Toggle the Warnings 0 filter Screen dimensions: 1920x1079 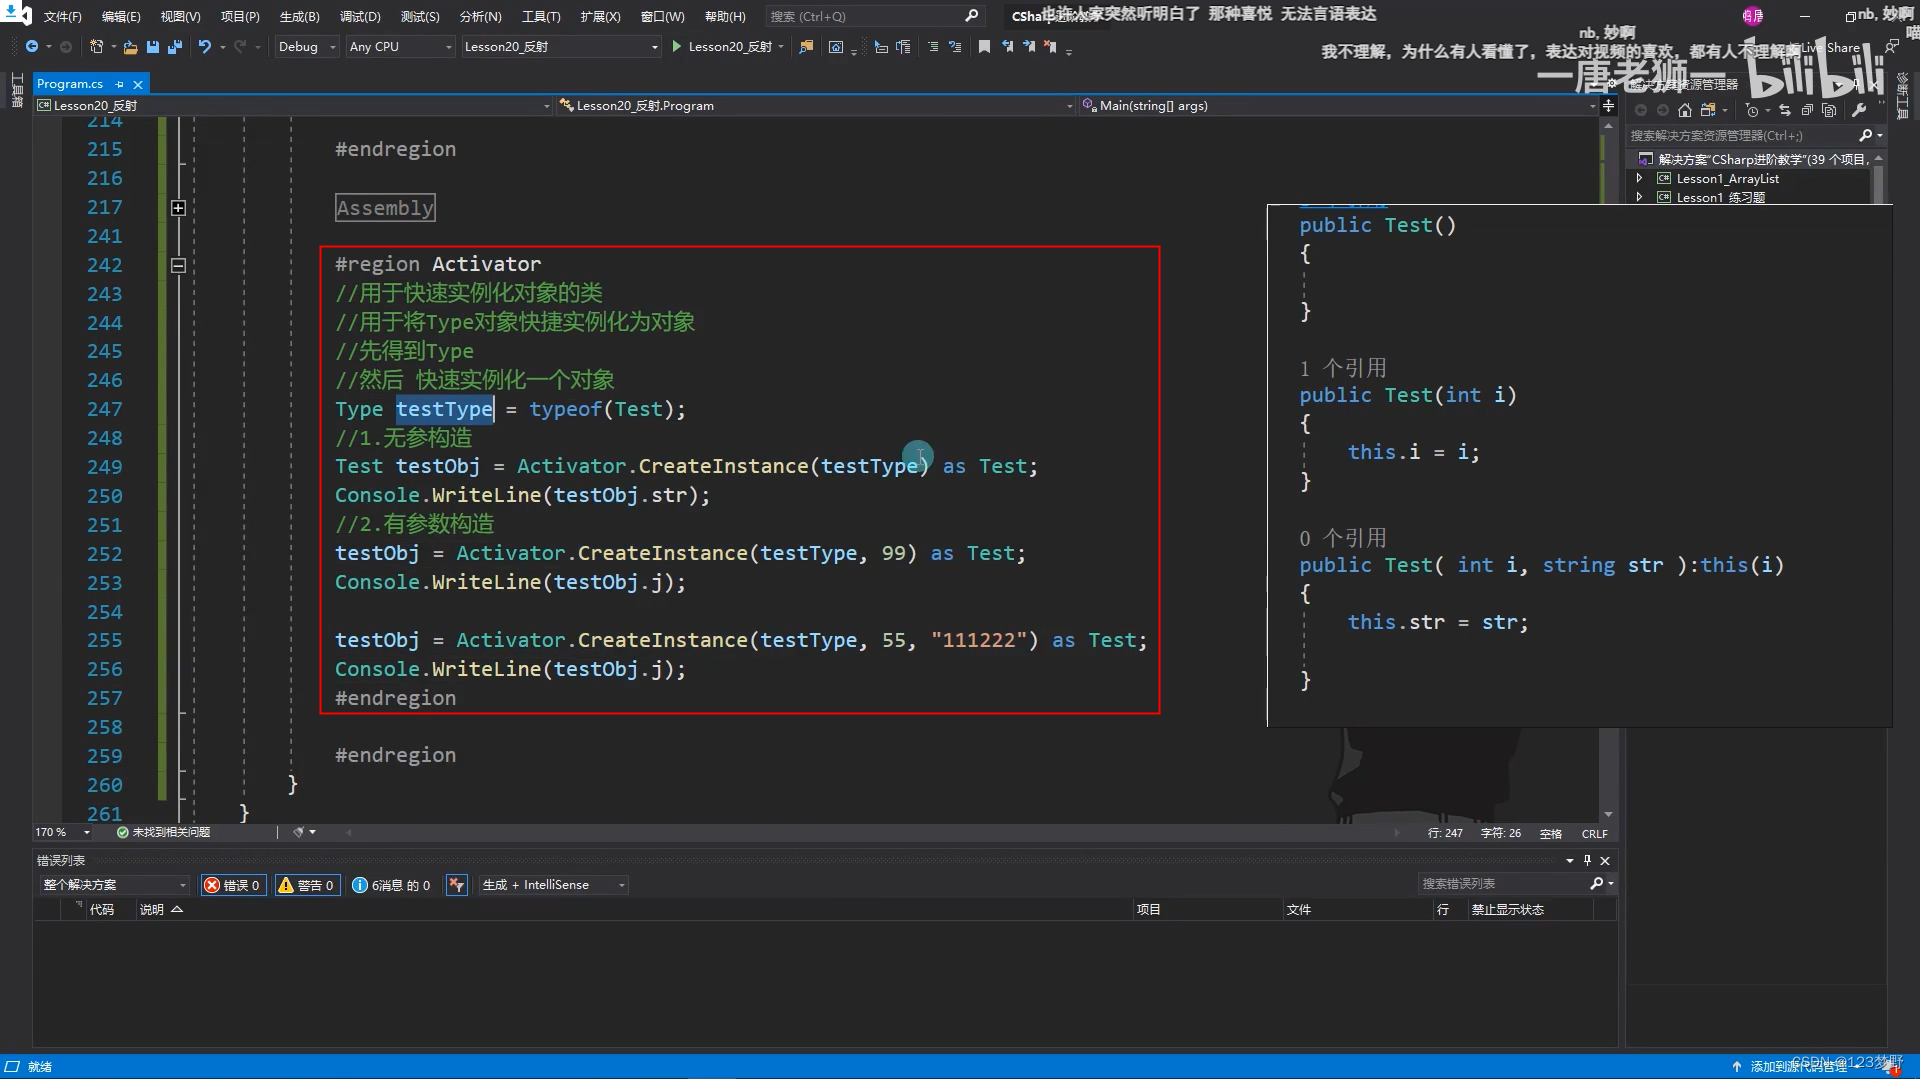point(306,885)
